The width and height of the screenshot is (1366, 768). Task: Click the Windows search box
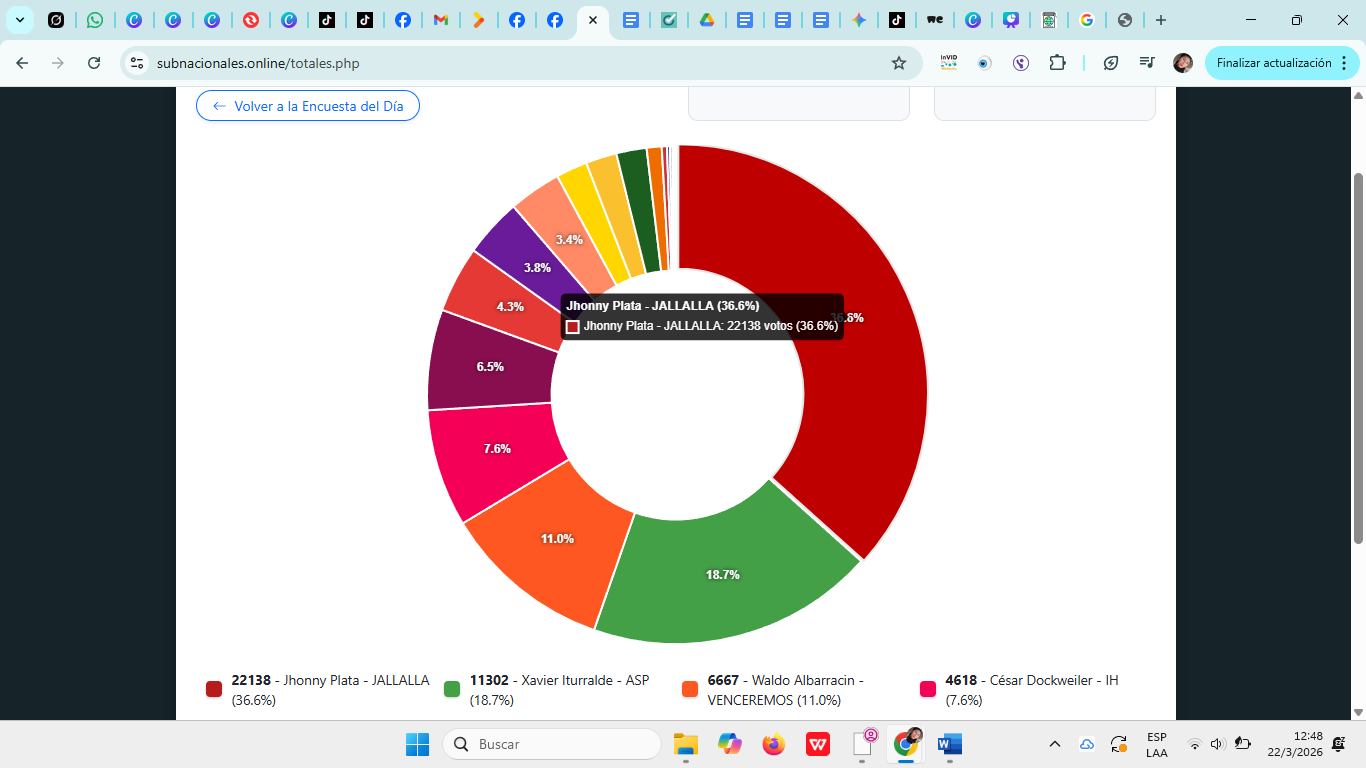(552, 744)
